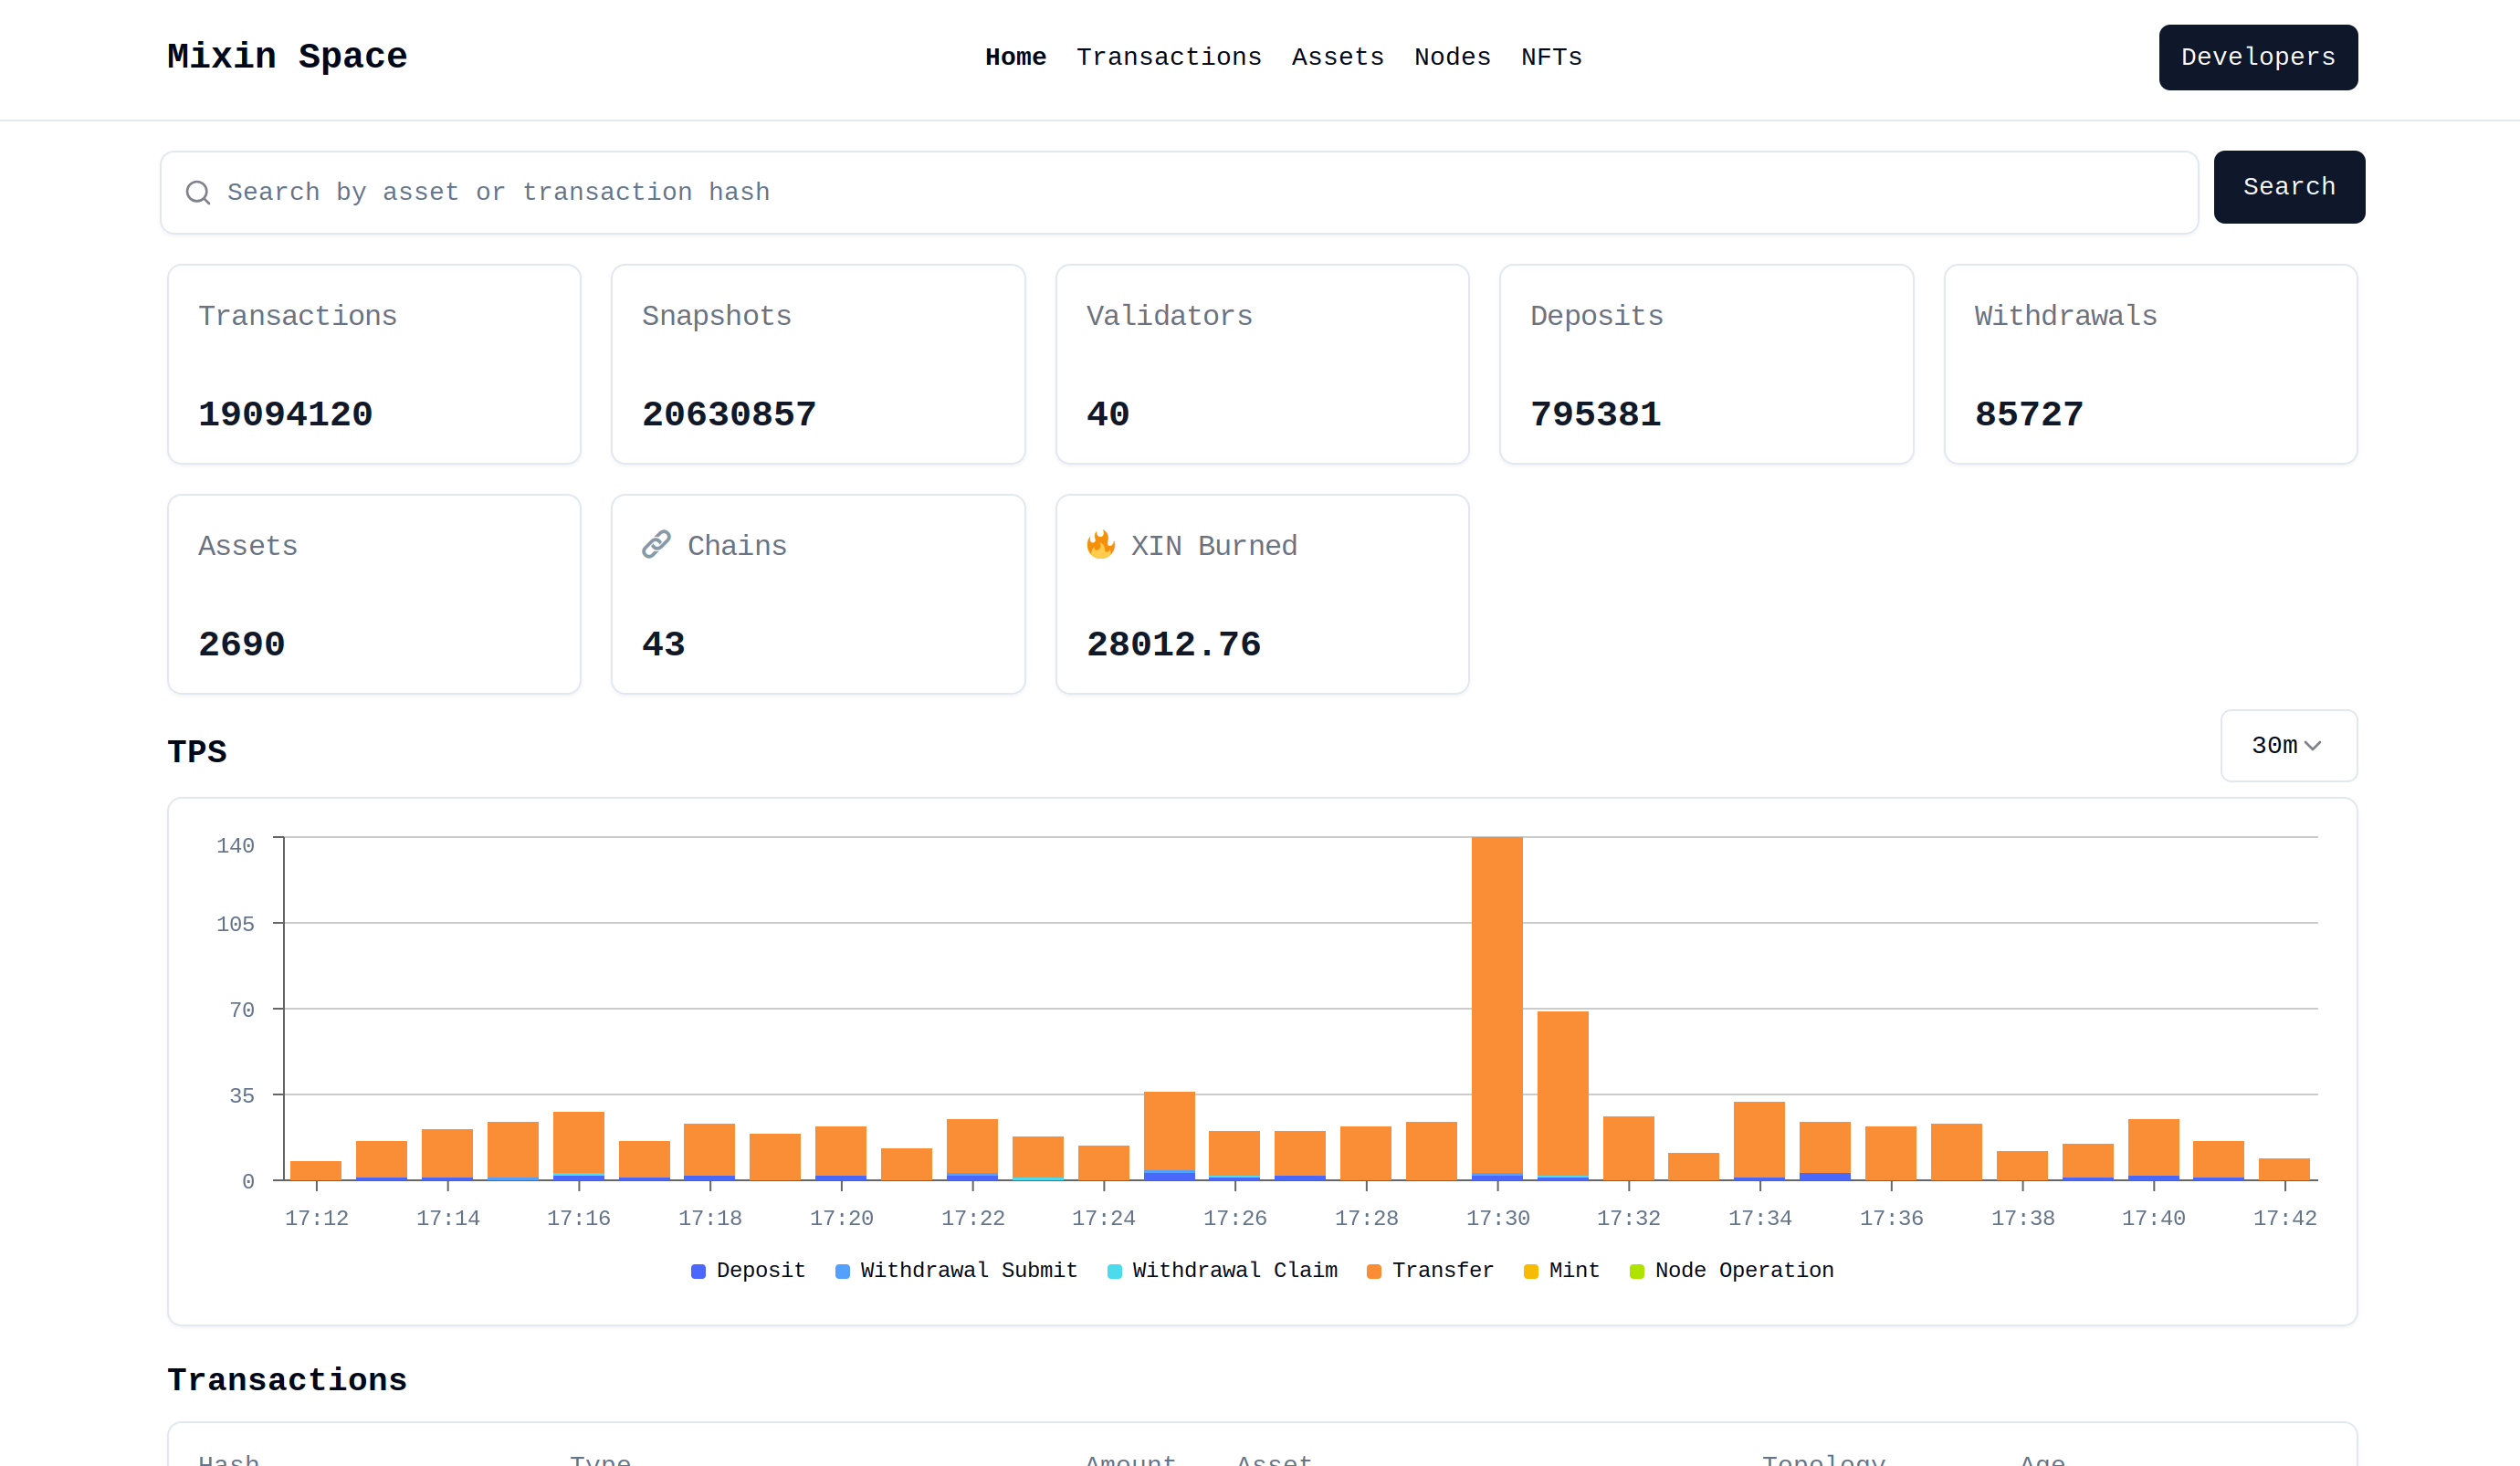Viewport: 2520px width, 1466px height.
Task: Open the Chains stat card showing 43
Action: [x=818, y=594]
